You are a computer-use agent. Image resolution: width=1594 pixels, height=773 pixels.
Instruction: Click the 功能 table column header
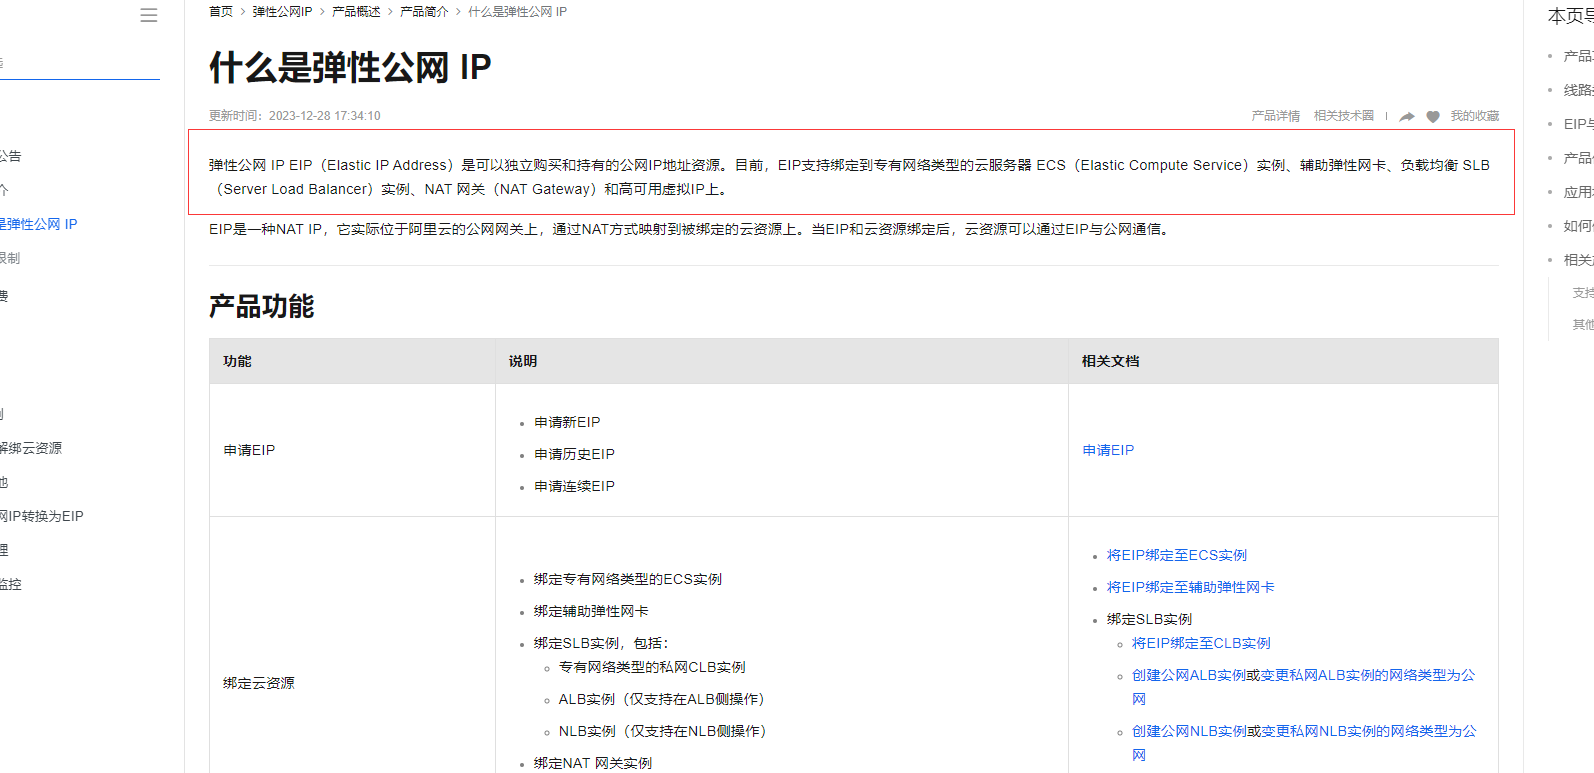pyautogui.click(x=237, y=361)
